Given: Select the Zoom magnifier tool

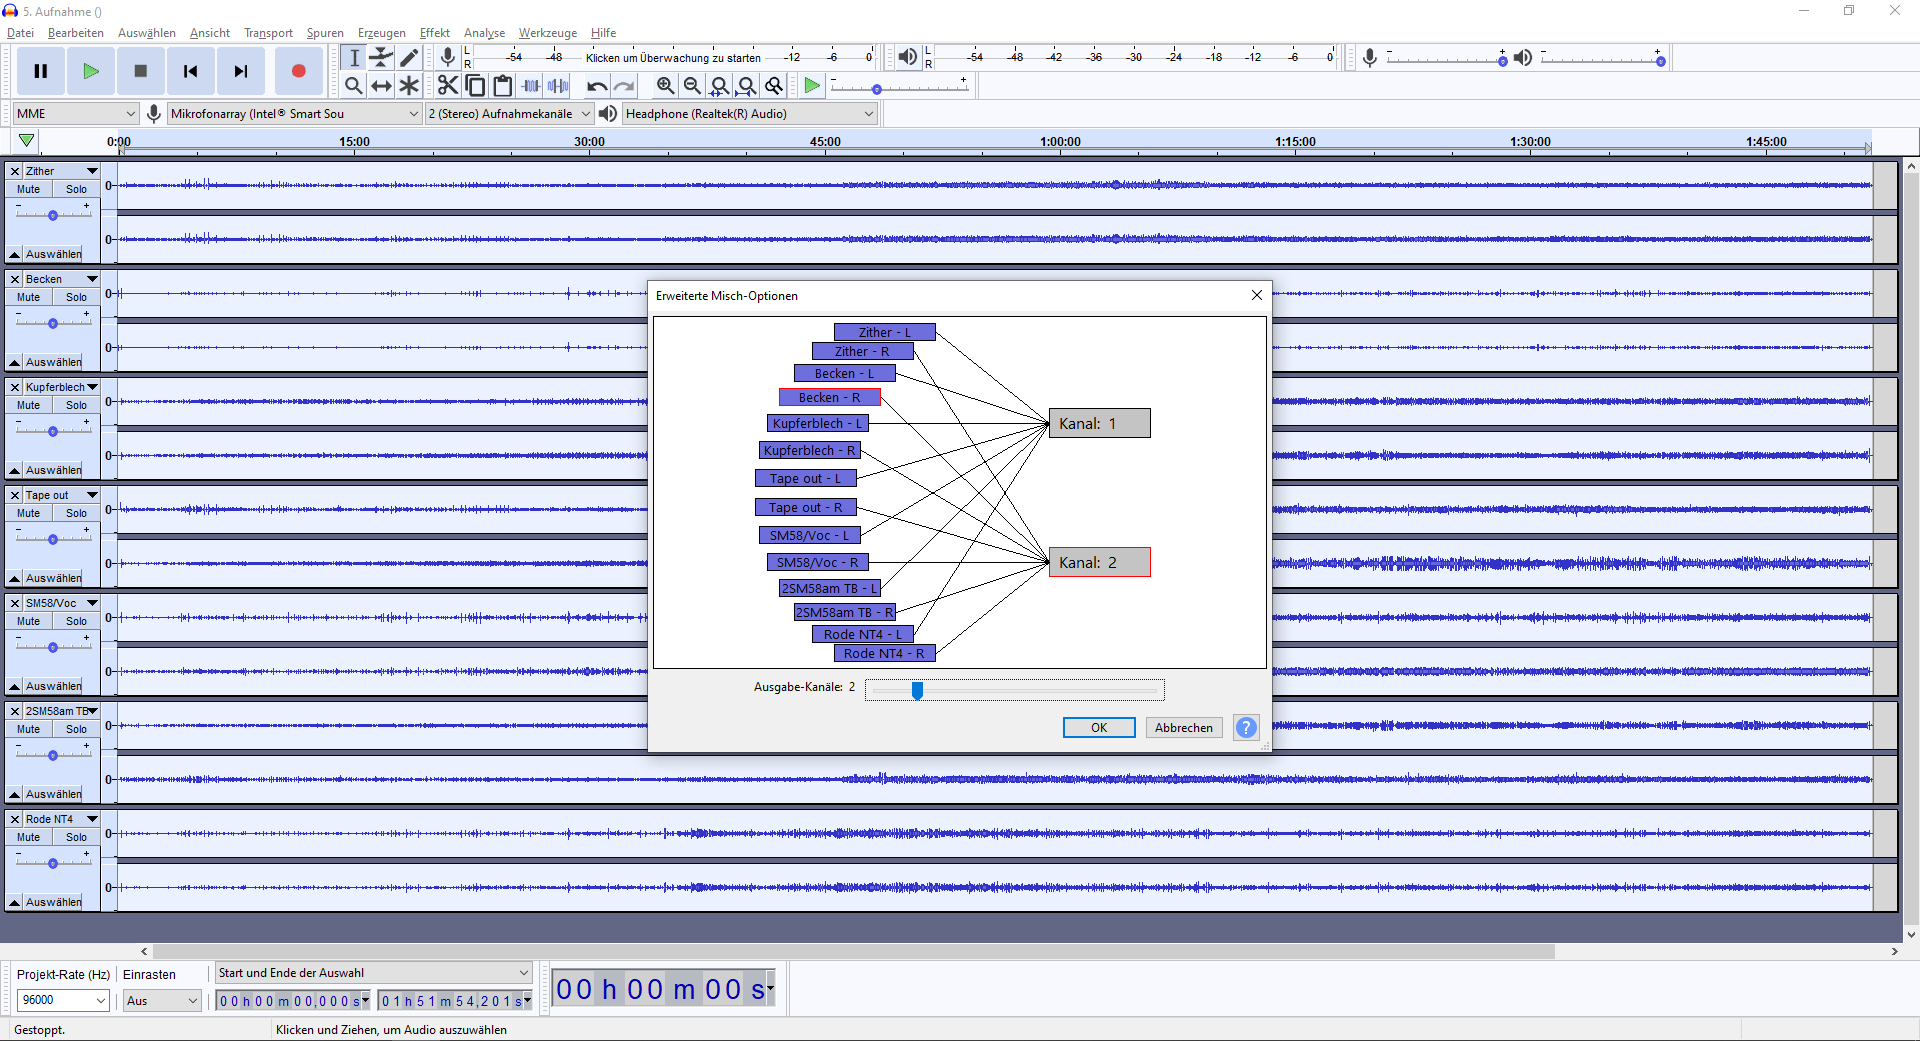Looking at the screenshot, I should point(354,86).
